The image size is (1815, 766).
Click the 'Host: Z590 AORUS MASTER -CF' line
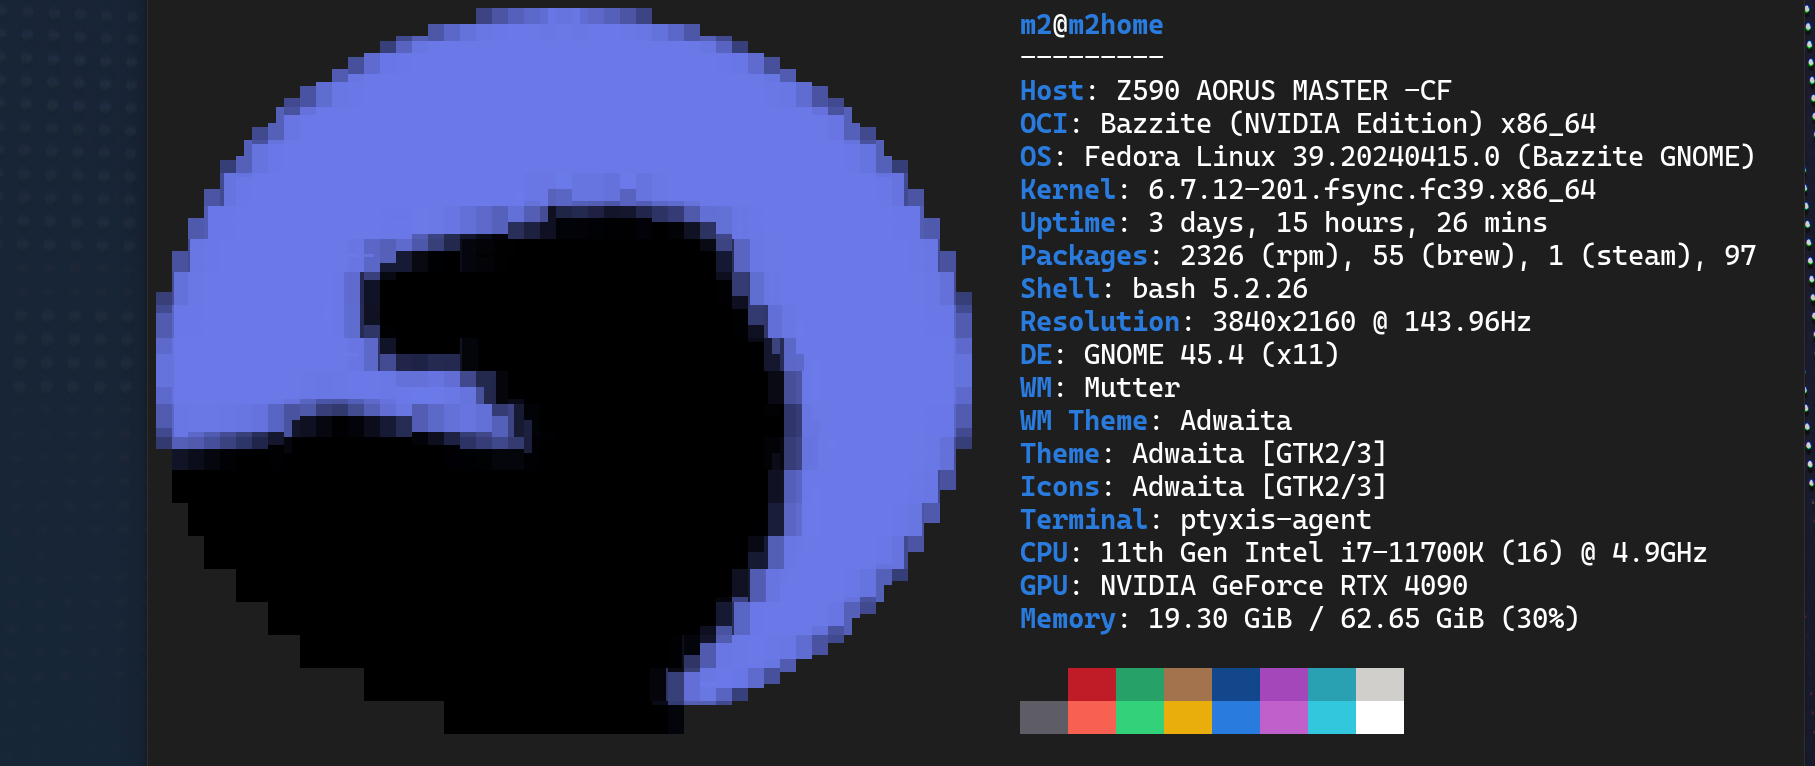[x=1236, y=91]
